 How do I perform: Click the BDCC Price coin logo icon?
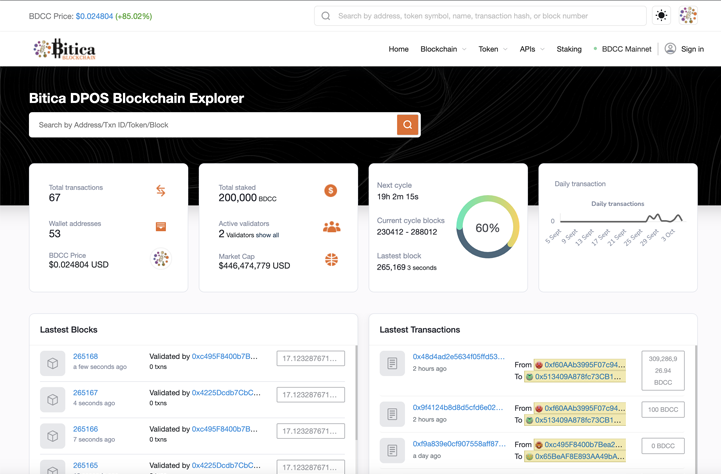(x=161, y=258)
